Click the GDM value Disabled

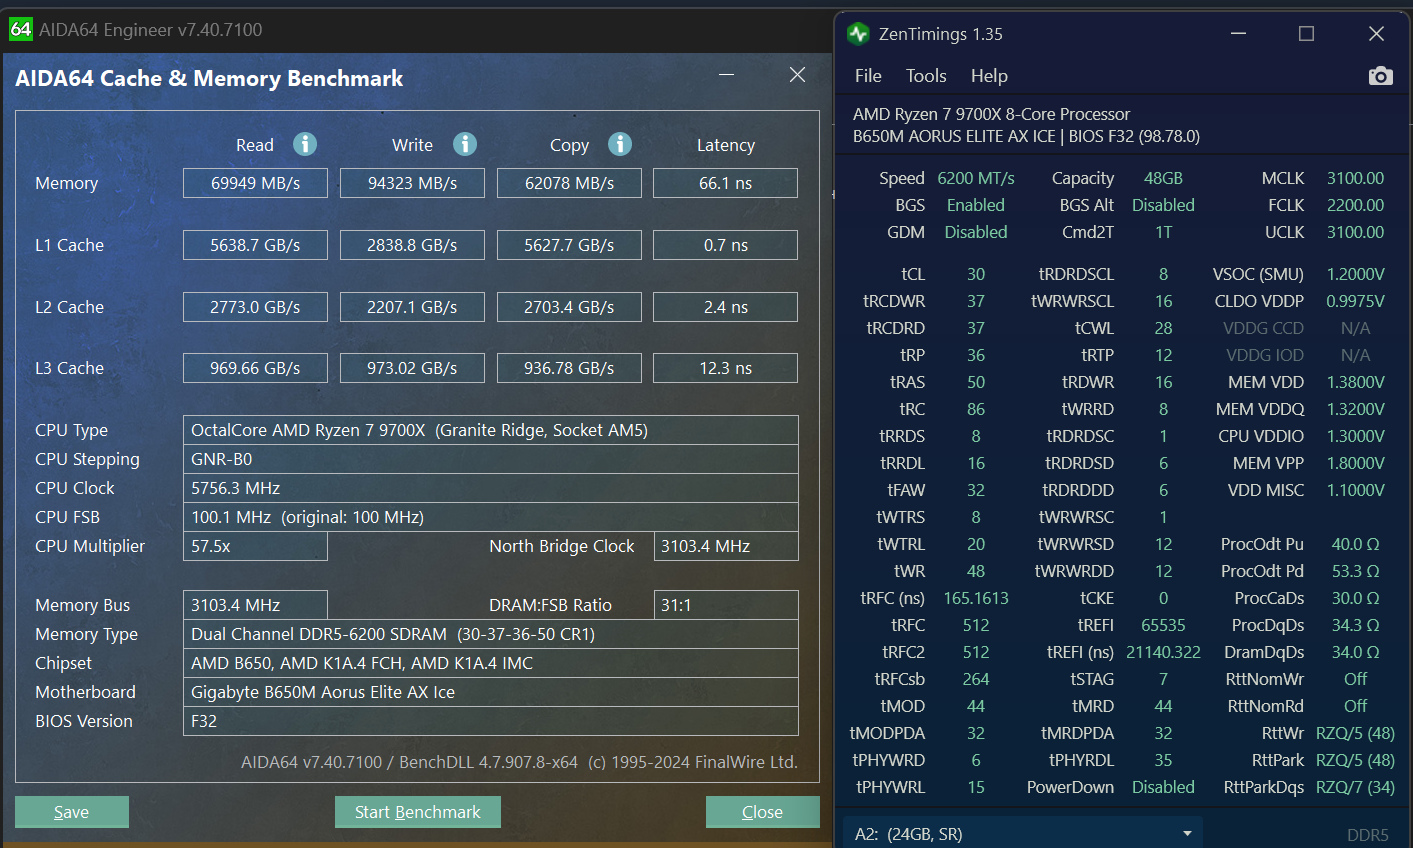point(976,232)
